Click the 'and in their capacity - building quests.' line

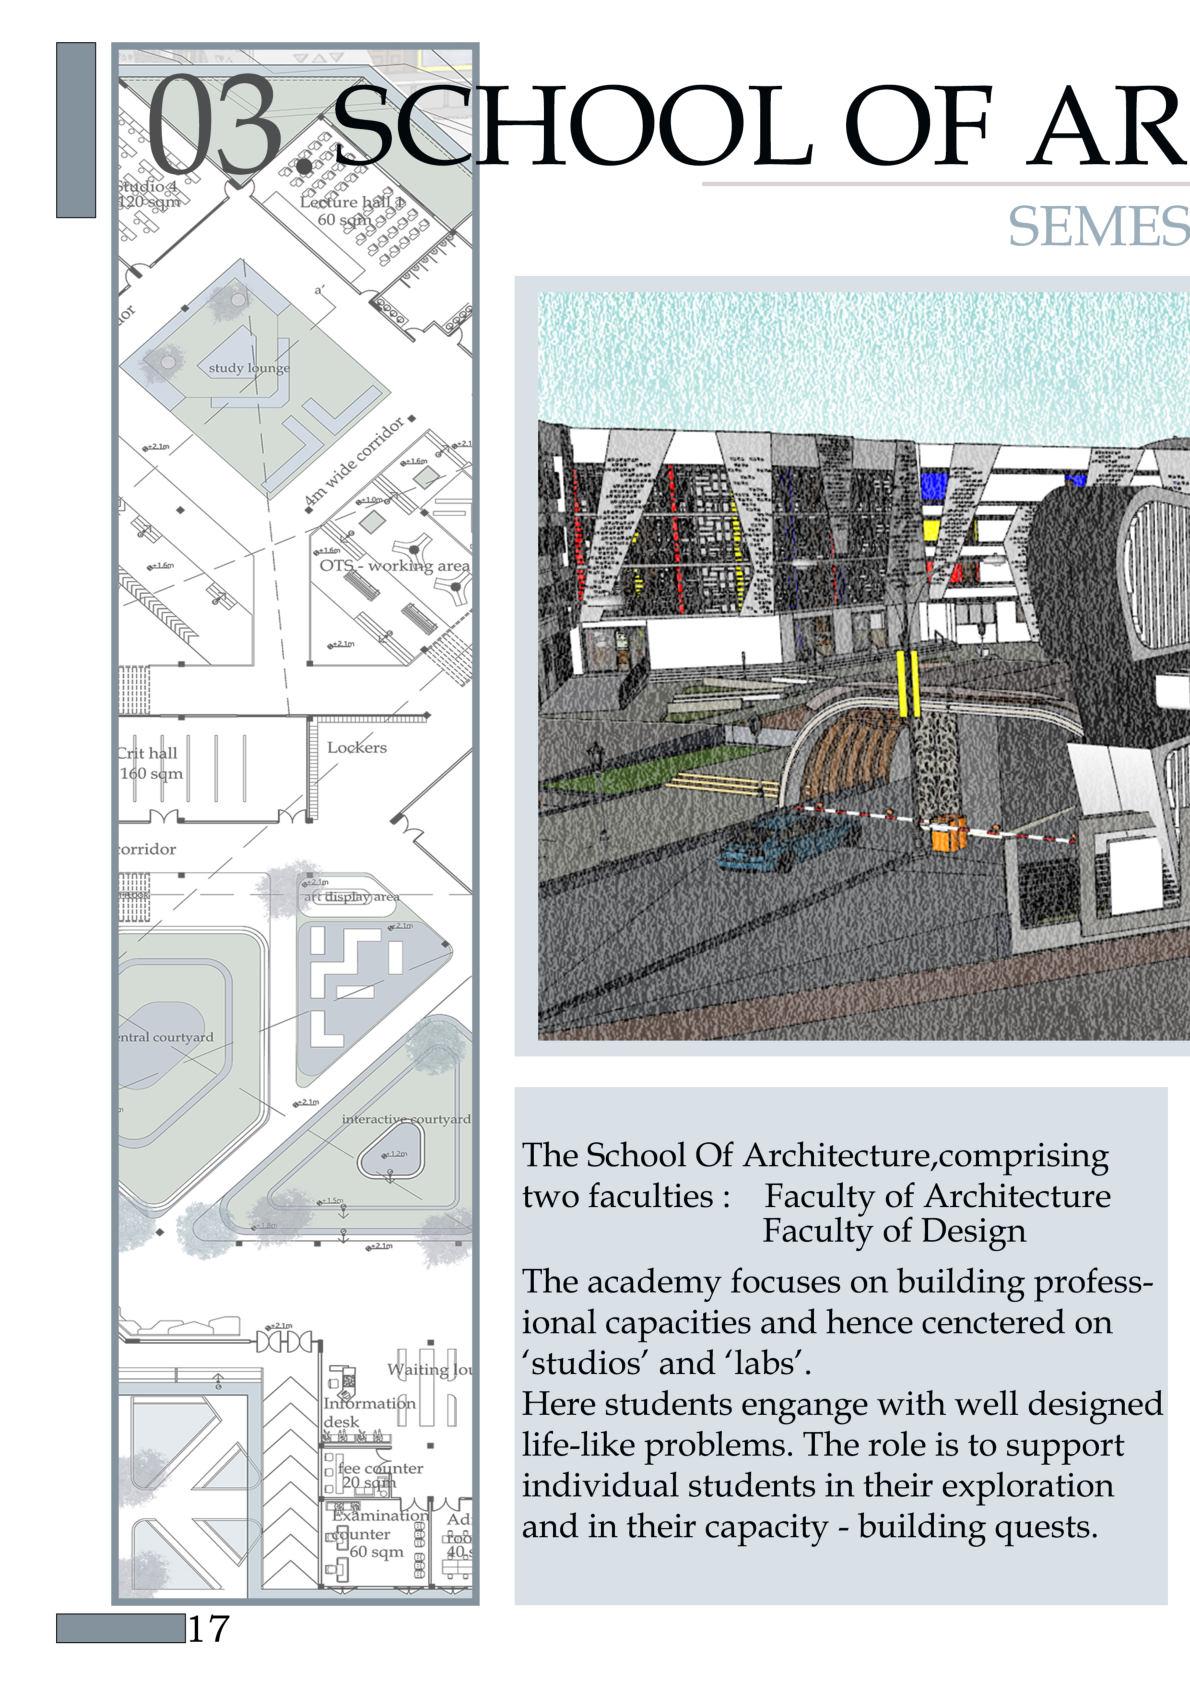pos(810,1527)
